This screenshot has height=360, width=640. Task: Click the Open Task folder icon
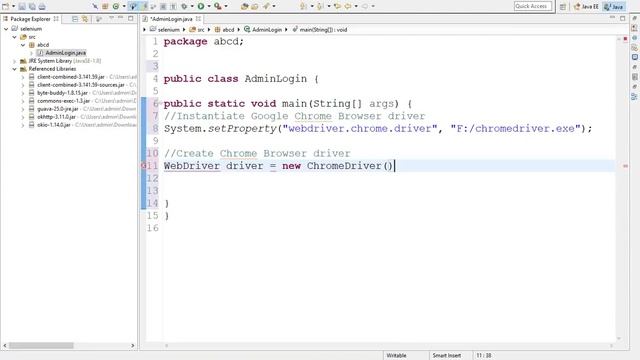255,6
